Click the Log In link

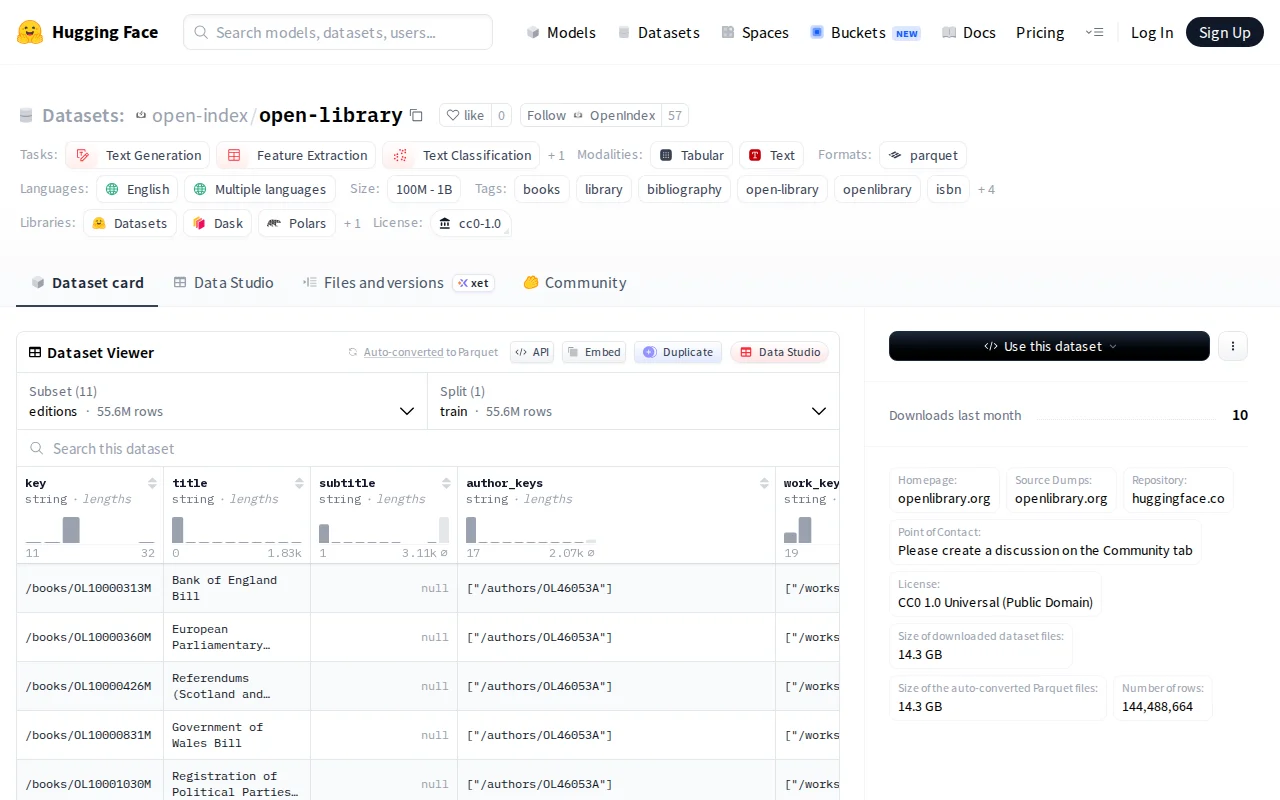[x=1152, y=32]
